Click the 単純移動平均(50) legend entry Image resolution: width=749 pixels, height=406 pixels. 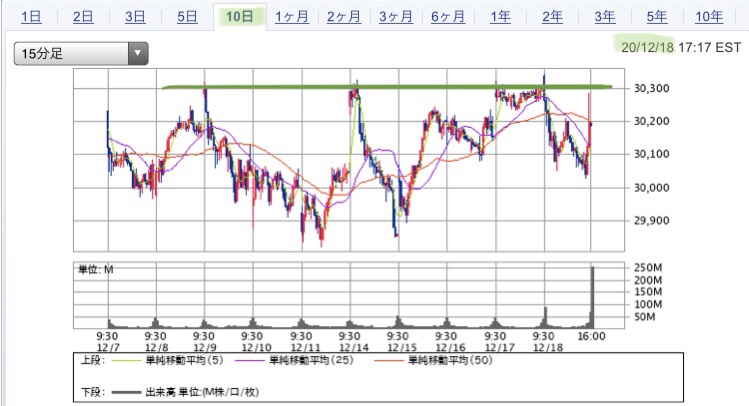(433, 360)
